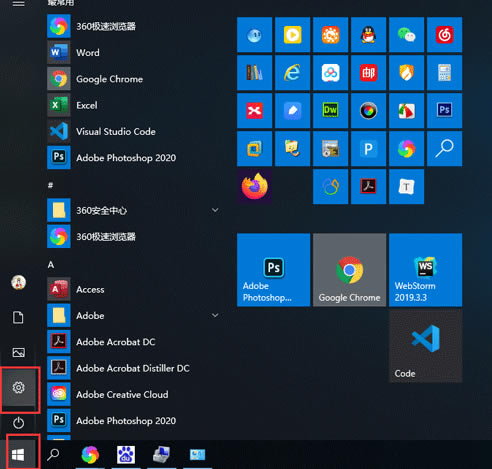Launch the VMware overlapping squares tile
The image size is (492, 469).
point(254,149)
